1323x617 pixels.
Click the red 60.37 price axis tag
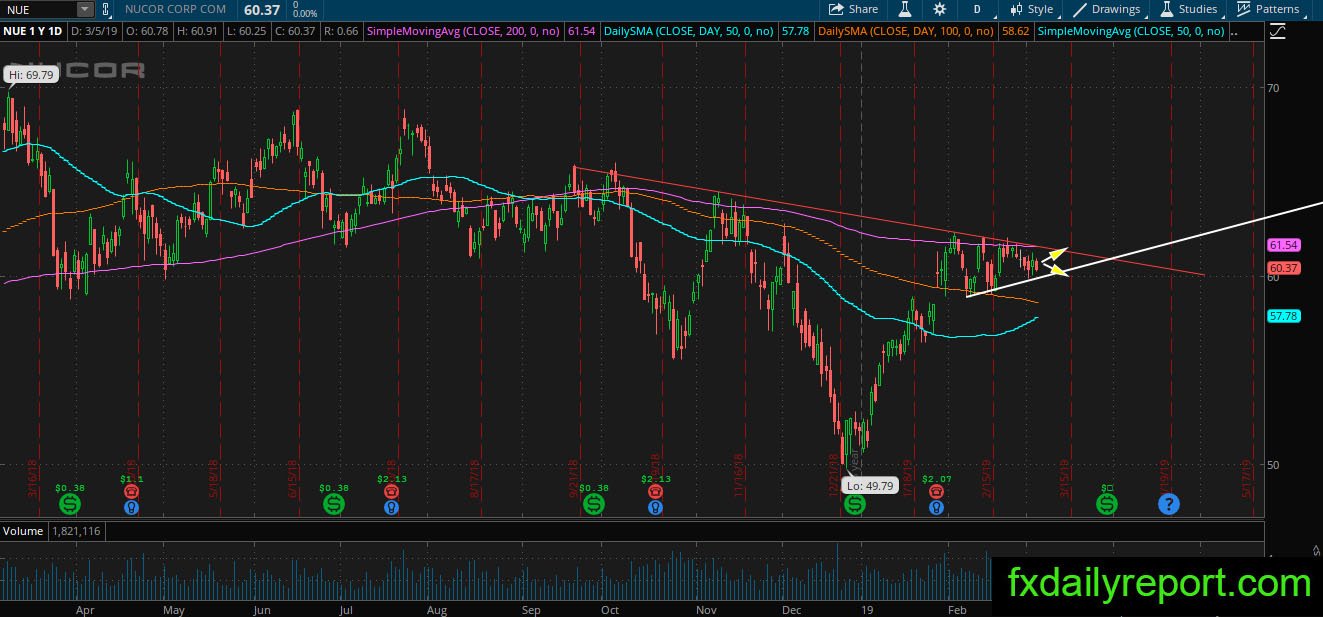(x=1283, y=268)
